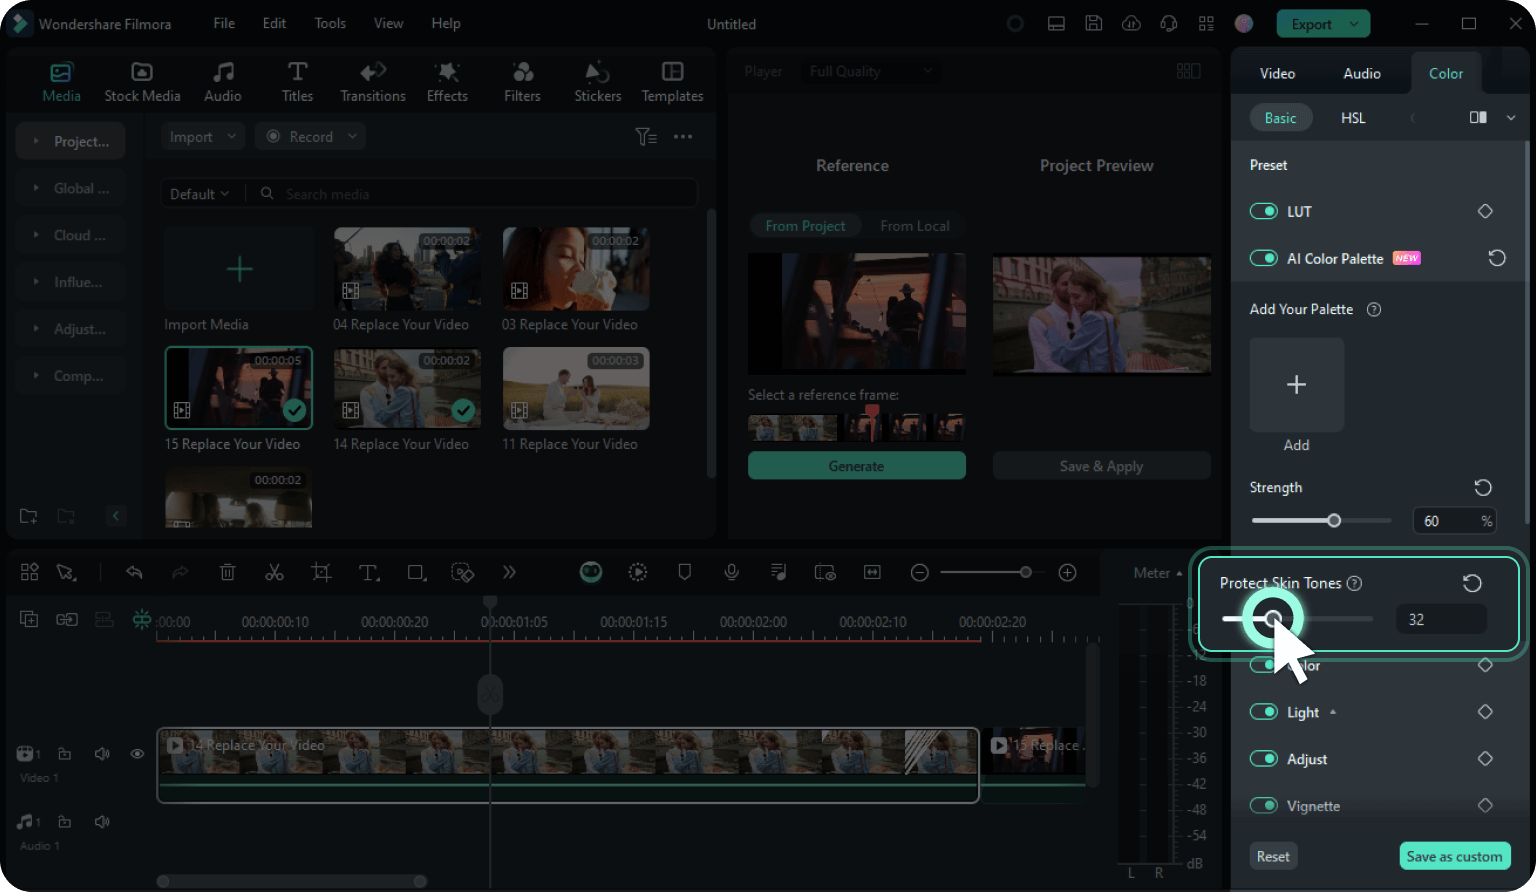Click the filter and sort media icon

(646, 137)
